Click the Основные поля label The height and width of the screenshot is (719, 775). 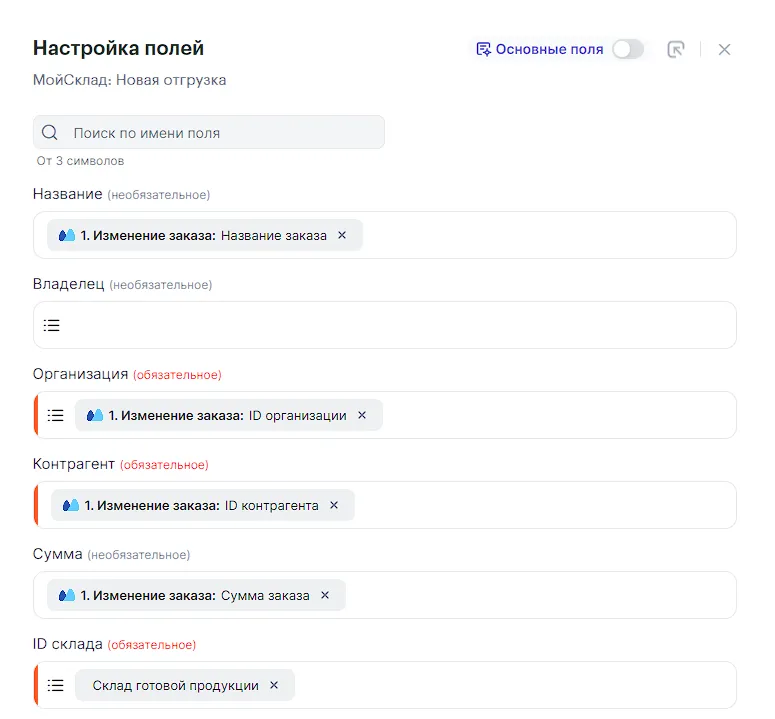[549, 49]
